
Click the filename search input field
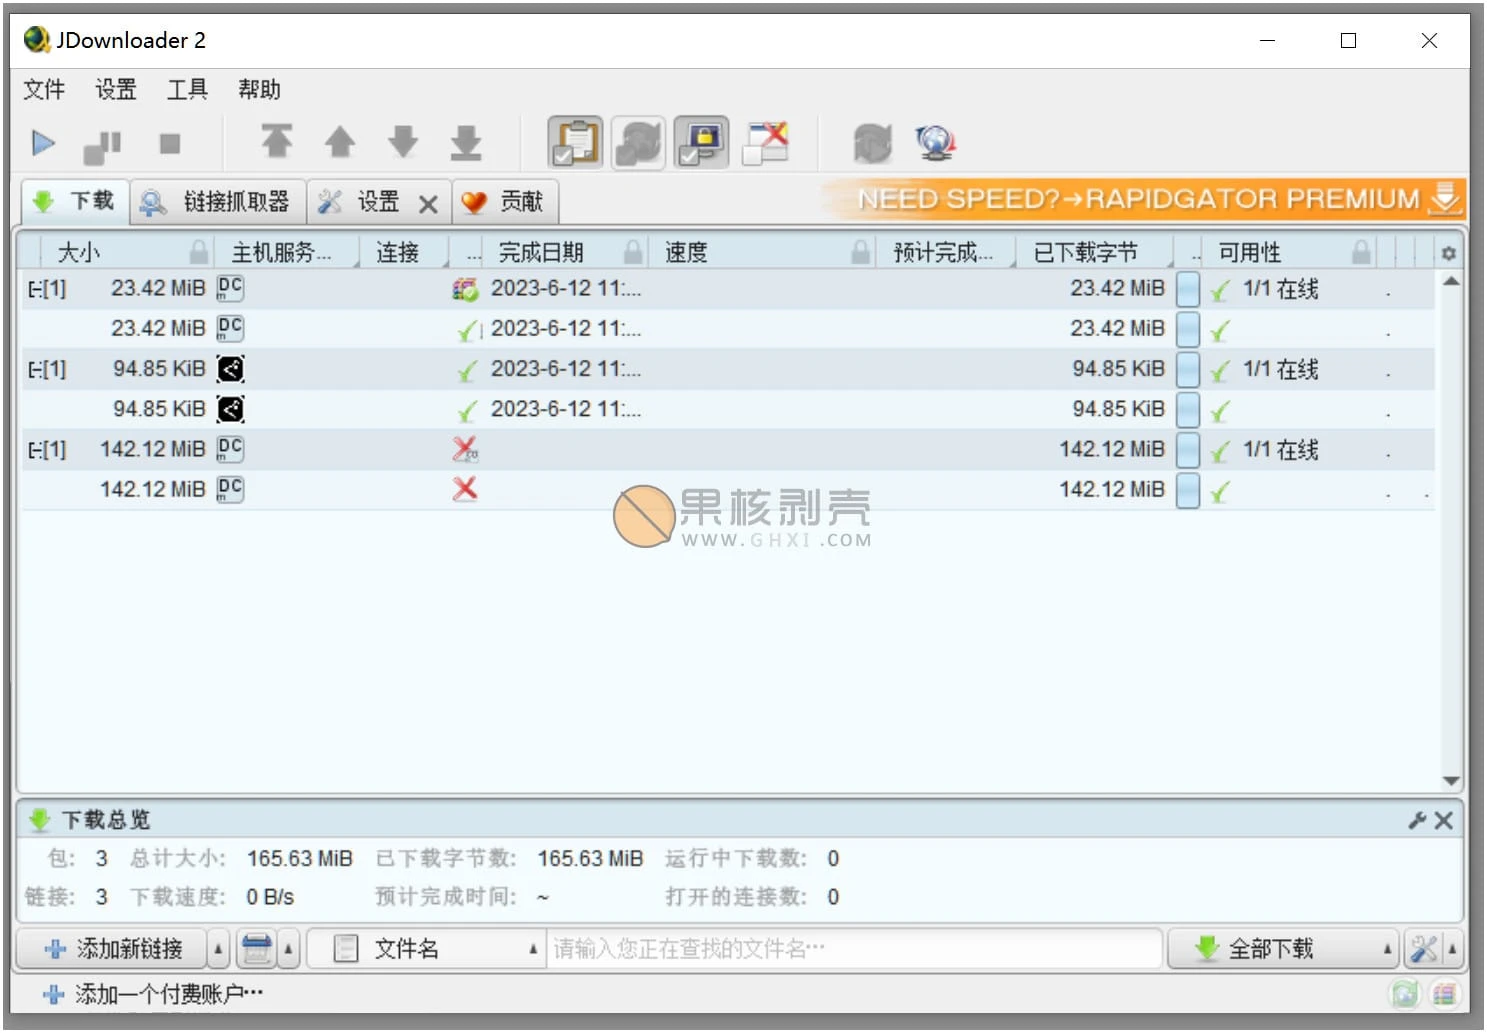pyautogui.click(x=850, y=948)
